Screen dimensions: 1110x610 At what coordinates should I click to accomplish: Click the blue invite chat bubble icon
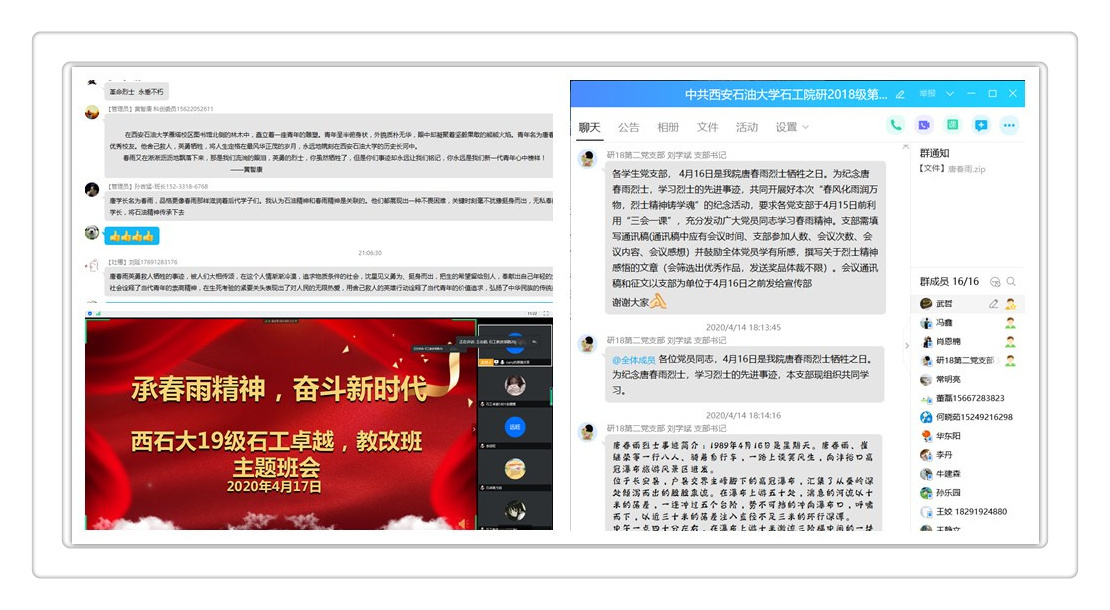(981, 125)
